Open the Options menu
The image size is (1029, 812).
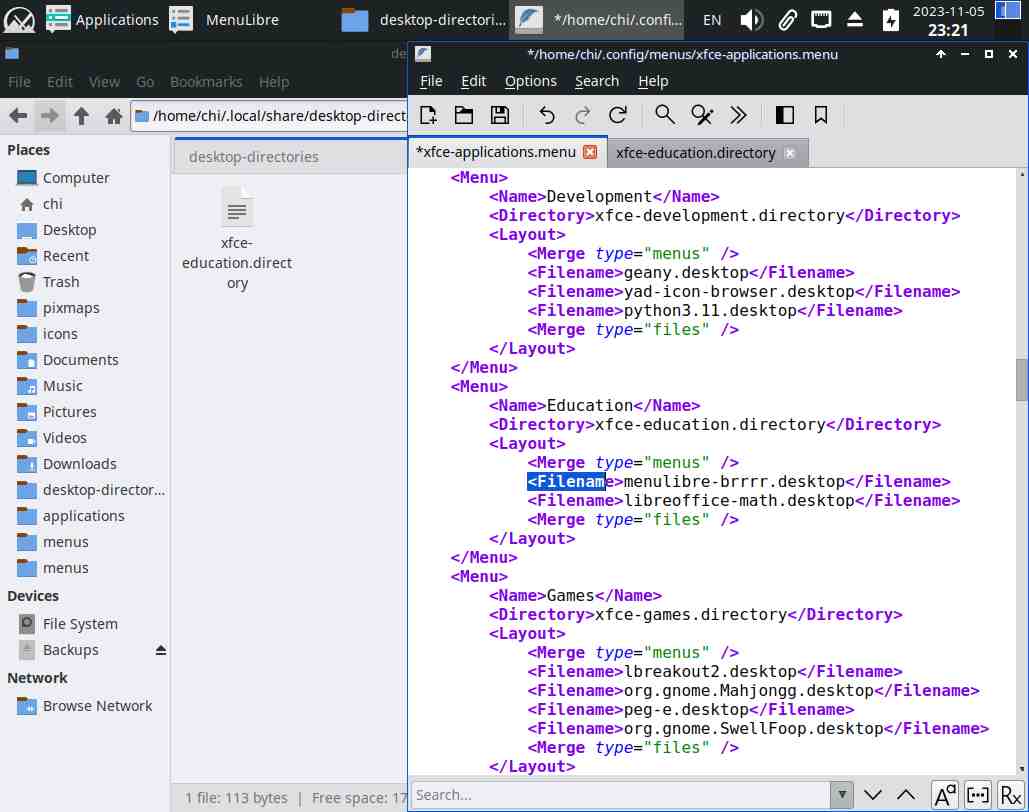[530, 81]
